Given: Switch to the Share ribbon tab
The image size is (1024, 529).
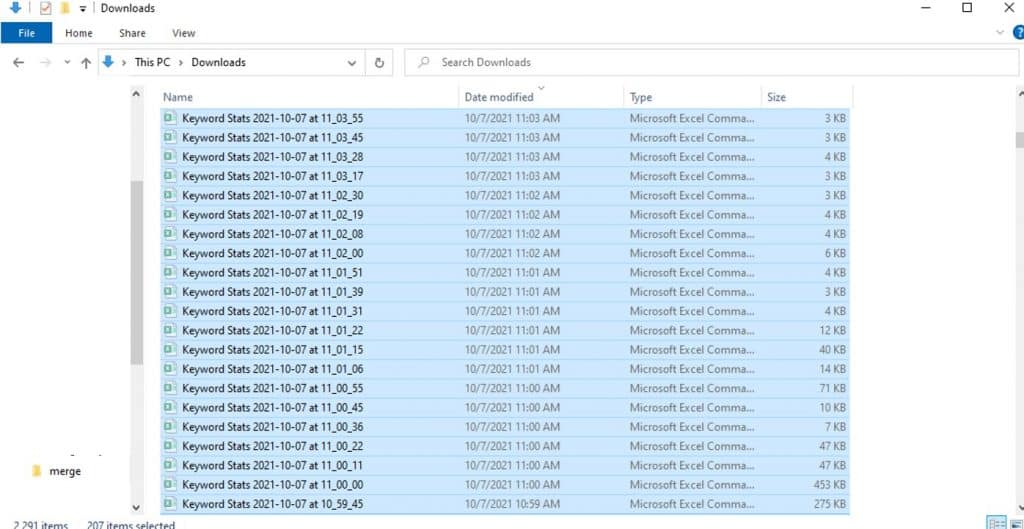Looking at the screenshot, I should click(x=133, y=33).
